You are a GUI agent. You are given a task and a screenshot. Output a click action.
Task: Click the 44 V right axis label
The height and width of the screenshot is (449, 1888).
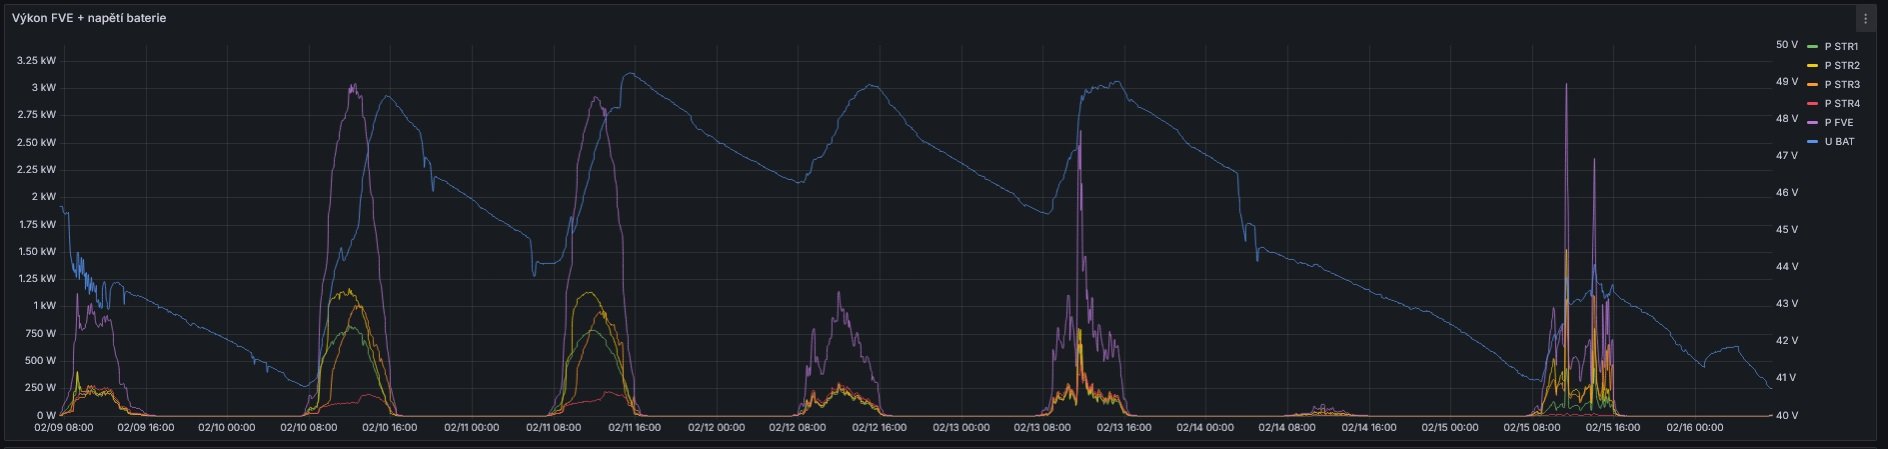pyautogui.click(x=1786, y=267)
